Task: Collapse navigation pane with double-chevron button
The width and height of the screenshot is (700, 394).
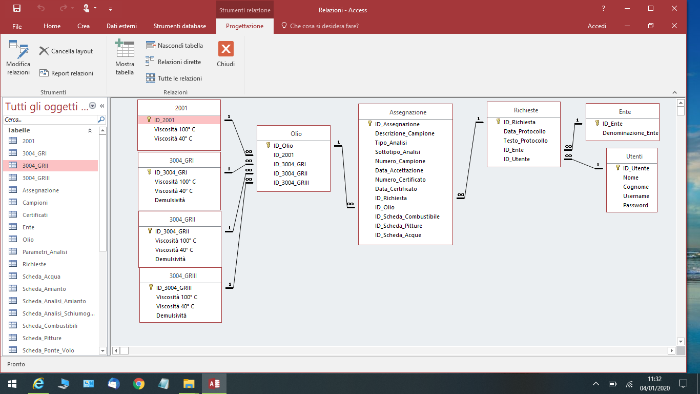Action: pos(102,106)
